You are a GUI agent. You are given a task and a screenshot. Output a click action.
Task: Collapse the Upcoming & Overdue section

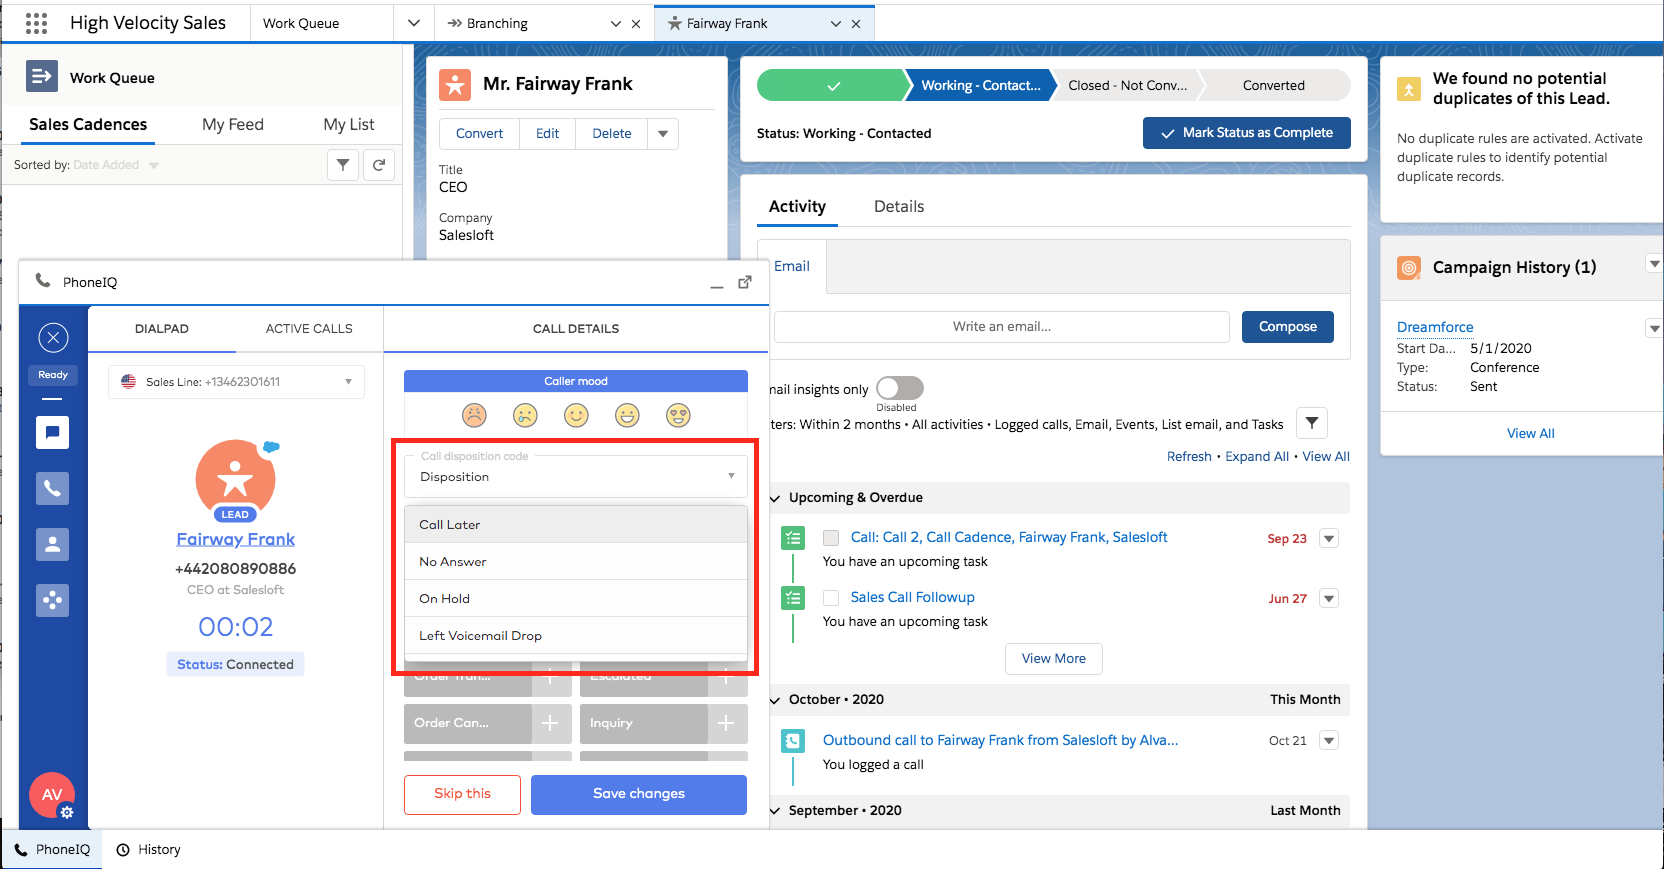pos(776,498)
